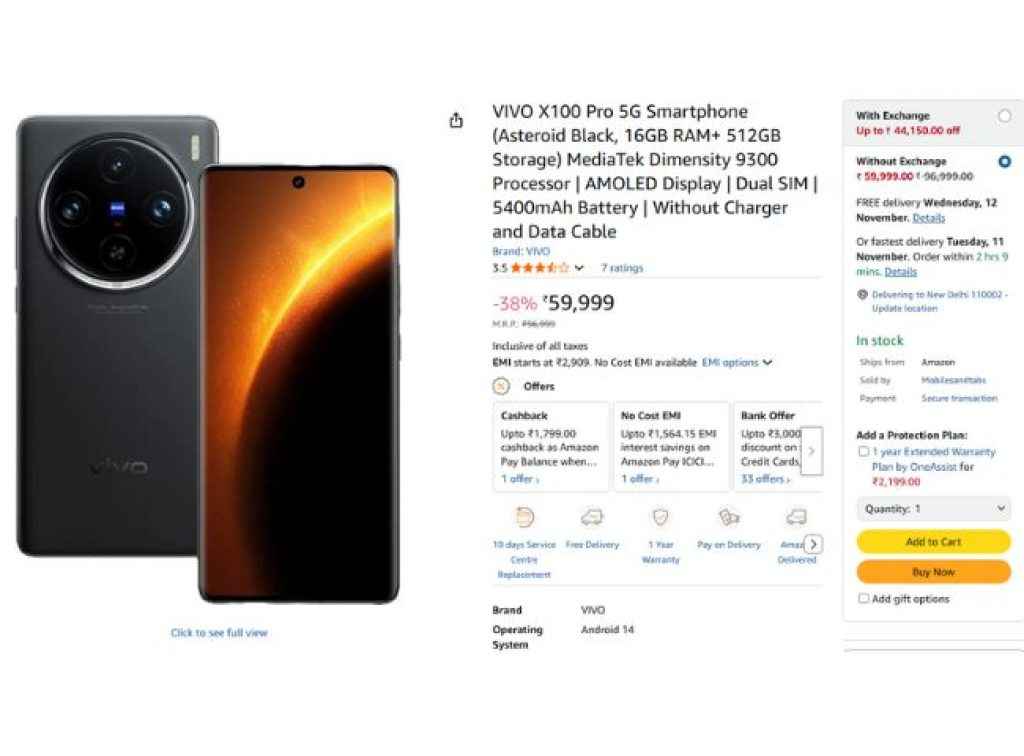Screen dimensions: 1024x756
Task: Click the Pay on Delivery icon
Action: pyautogui.click(x=727, y=516)
